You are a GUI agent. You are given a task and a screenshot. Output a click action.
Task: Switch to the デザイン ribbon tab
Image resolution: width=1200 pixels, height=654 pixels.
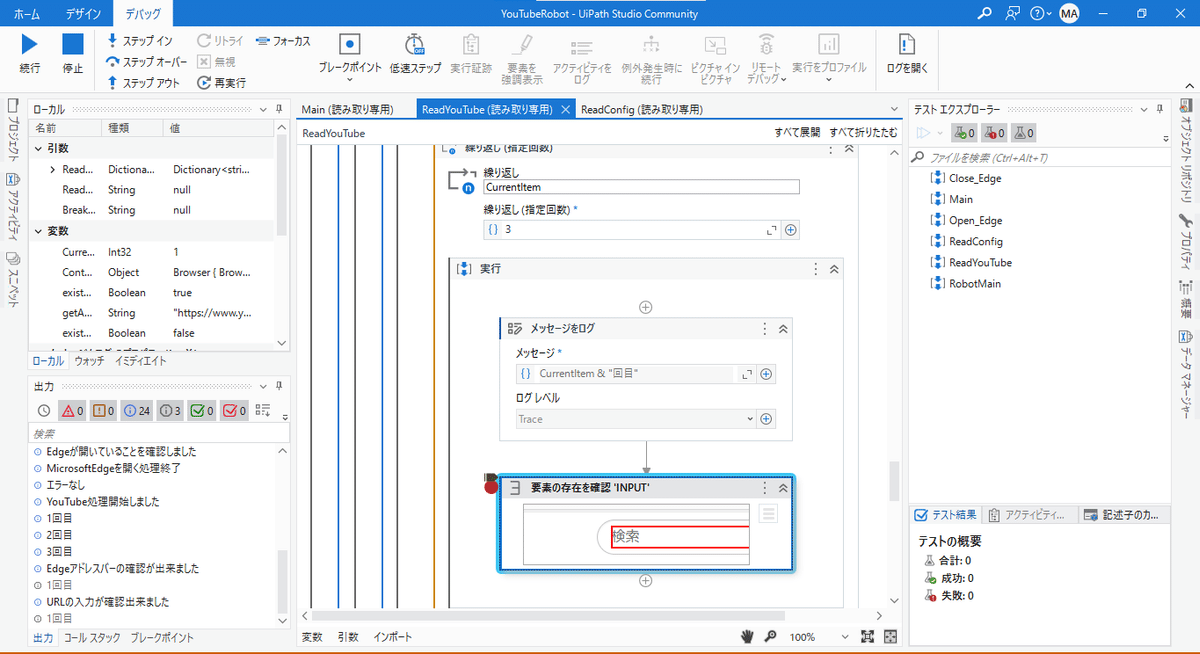(x=83, y=13)
